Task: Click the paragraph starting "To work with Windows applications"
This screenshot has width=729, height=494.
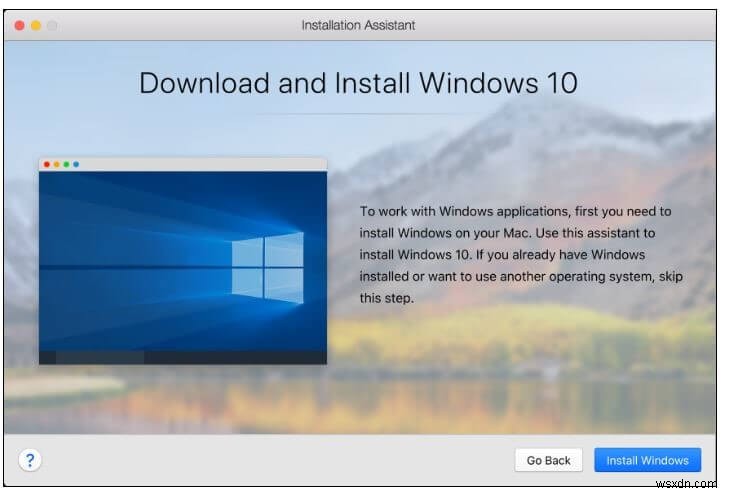Action: coord(521,255)
